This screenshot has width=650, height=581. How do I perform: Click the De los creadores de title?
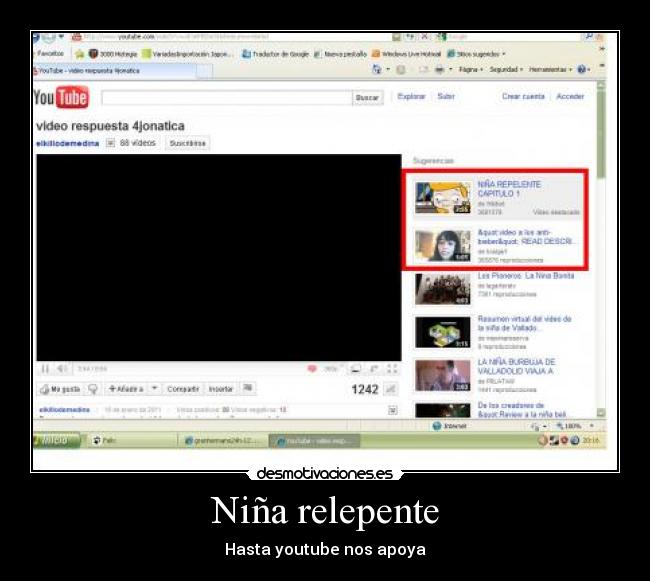(x=521, y=410)
